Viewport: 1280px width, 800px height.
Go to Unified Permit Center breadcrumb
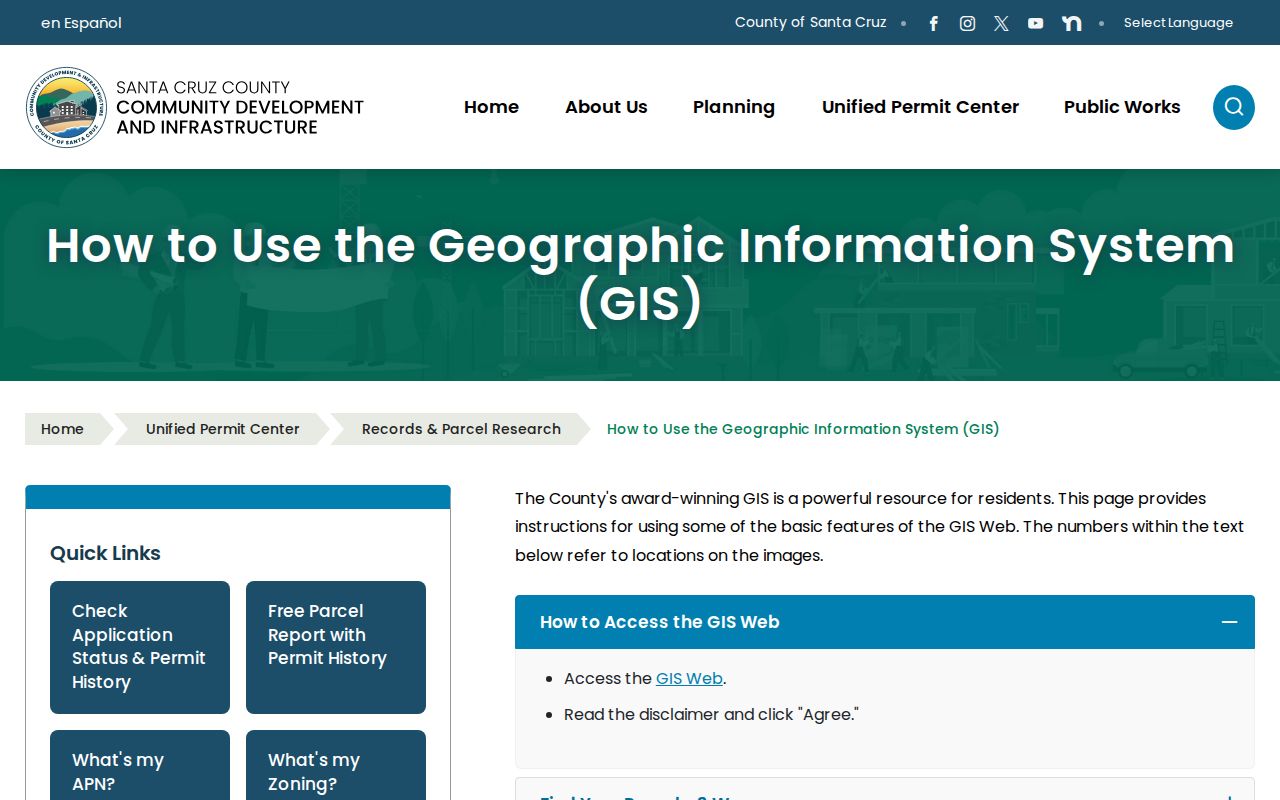click(x=222, y=429)
